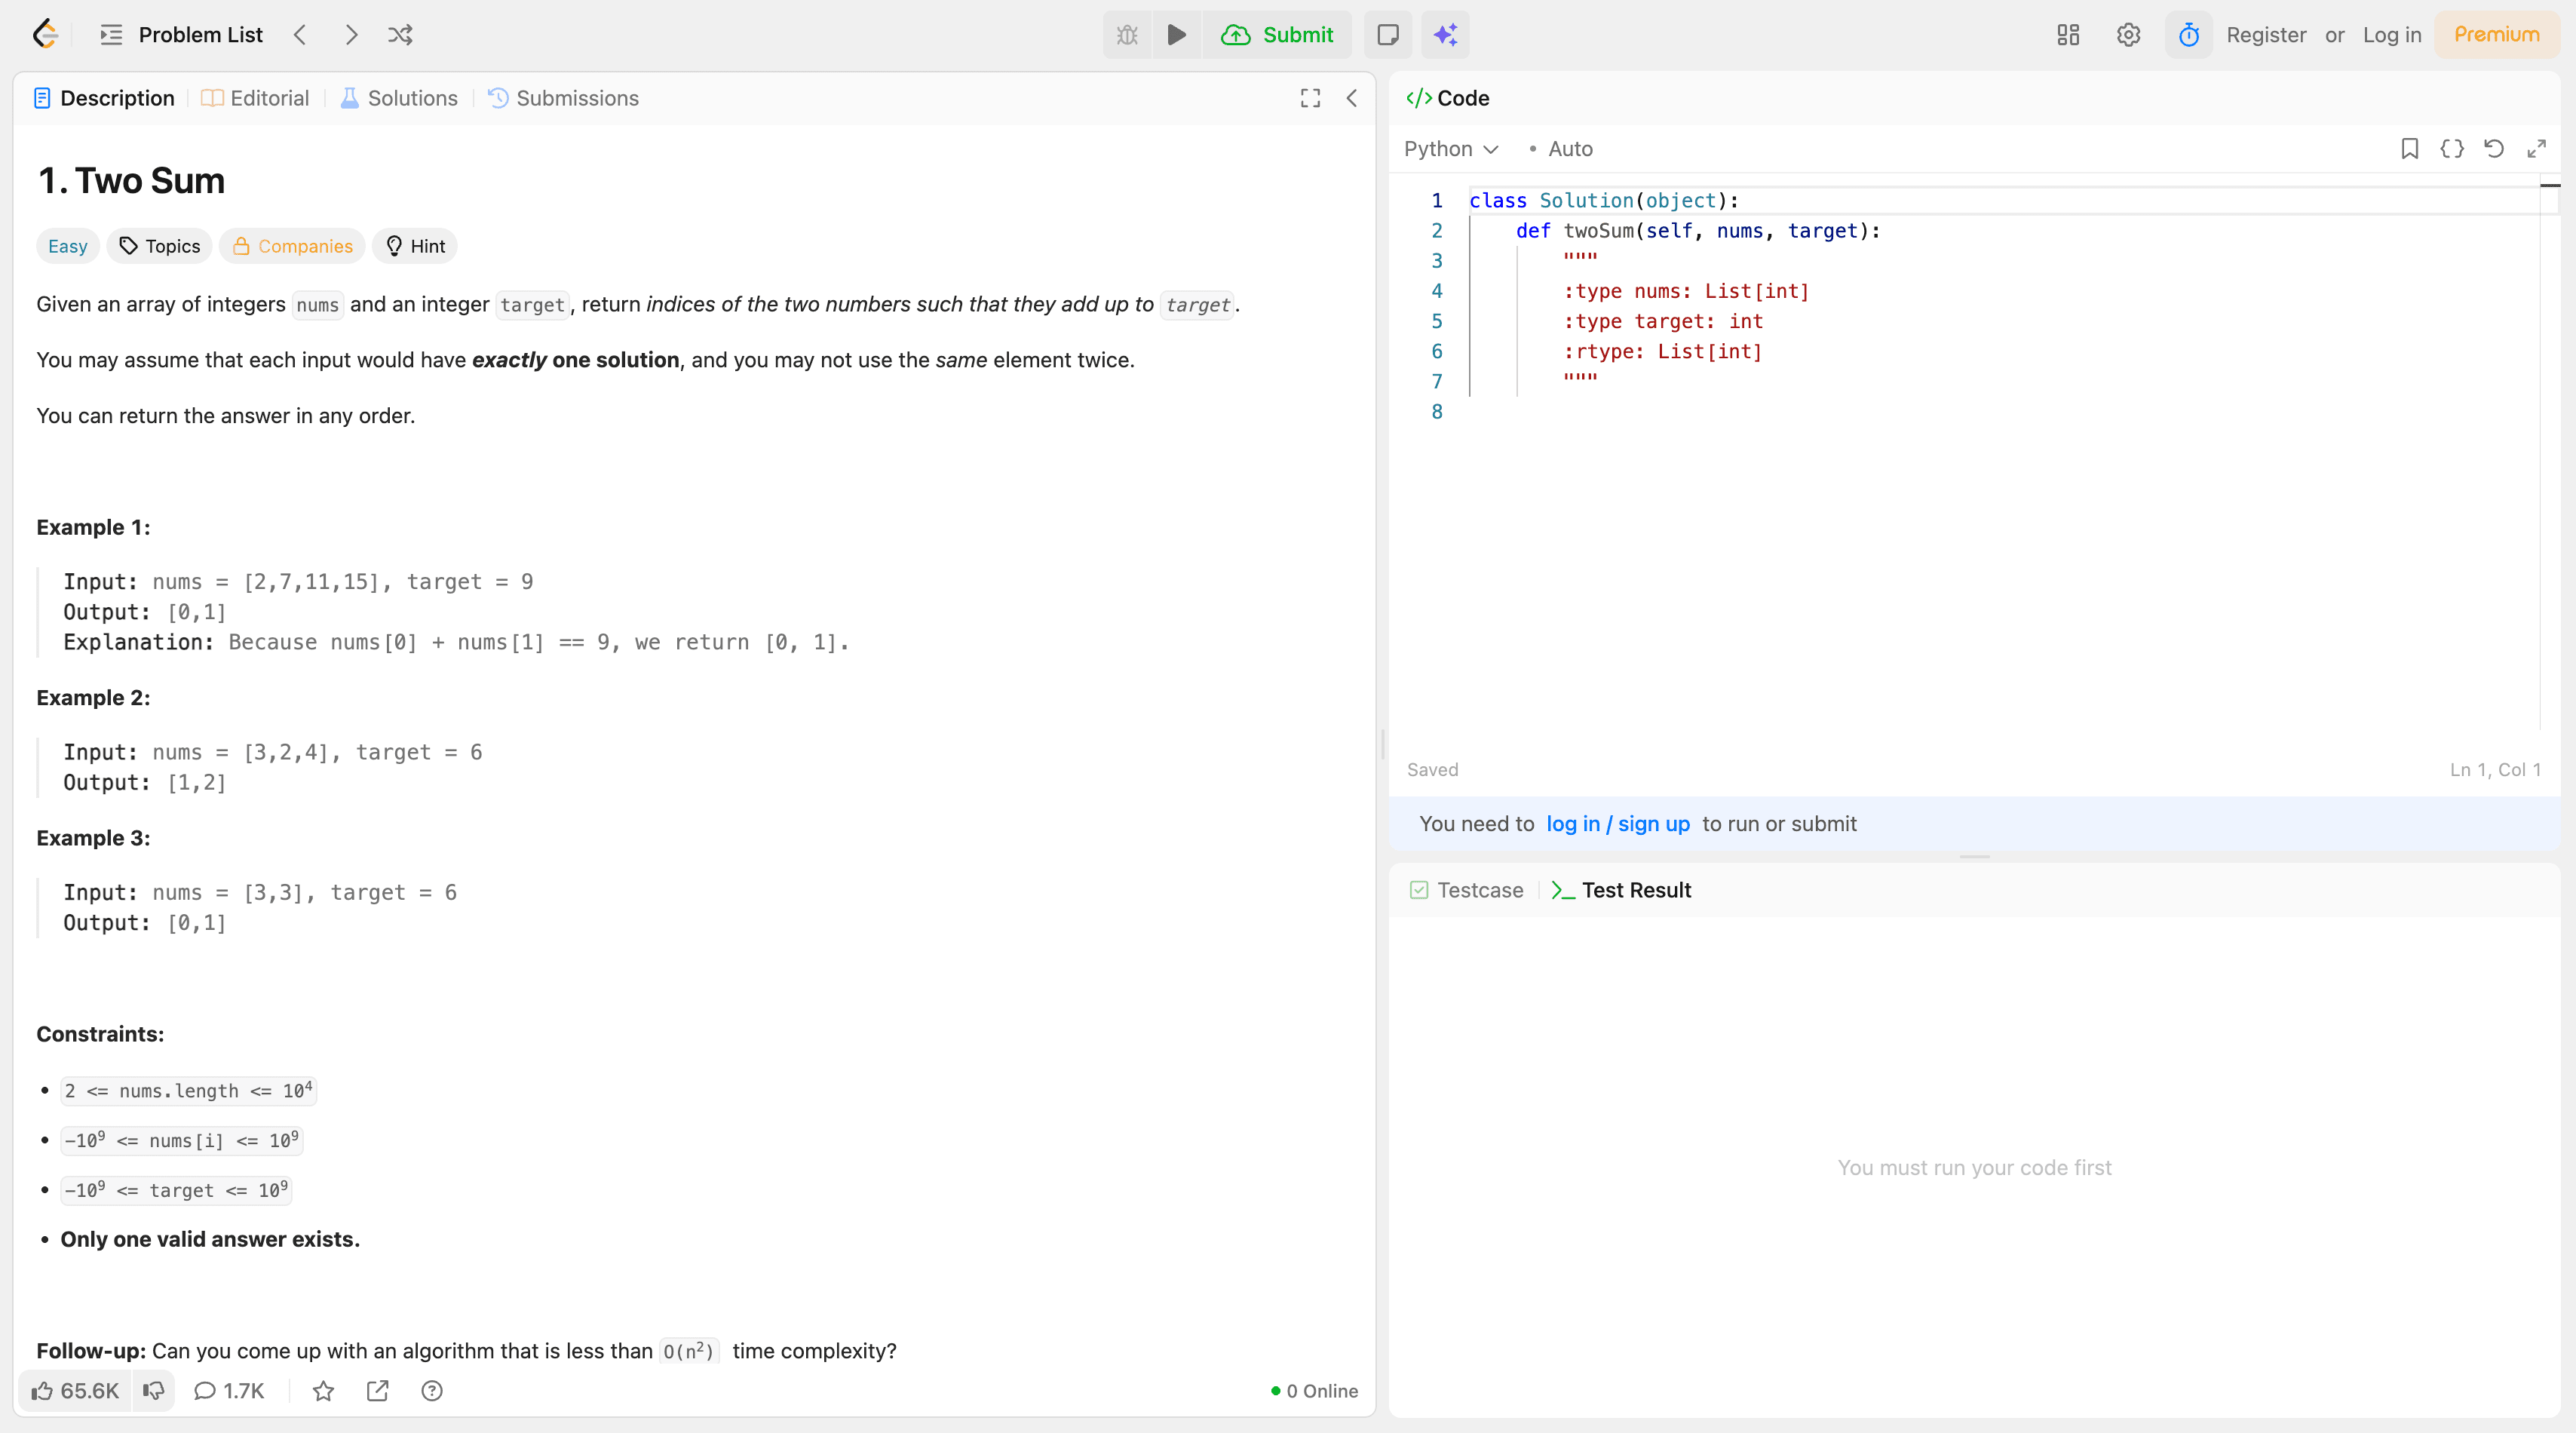Screen dimensions: 2576x1433
Task: Toggle the thumbs down dislike button
Action: point(153,1391)
